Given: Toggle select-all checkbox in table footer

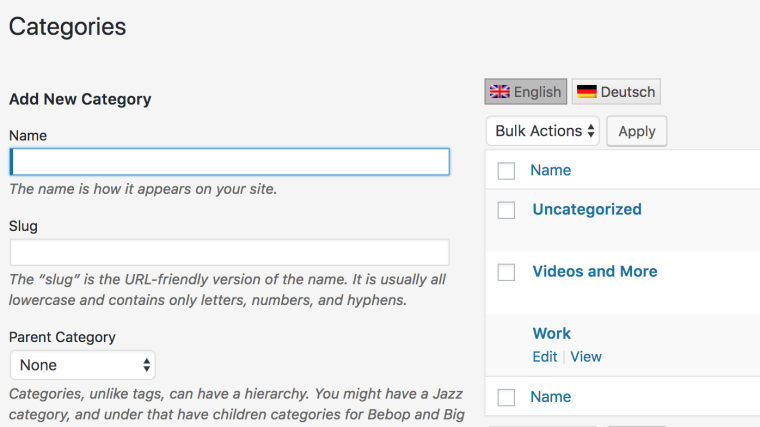Looking at the screenshot, I should pos(506,397).
